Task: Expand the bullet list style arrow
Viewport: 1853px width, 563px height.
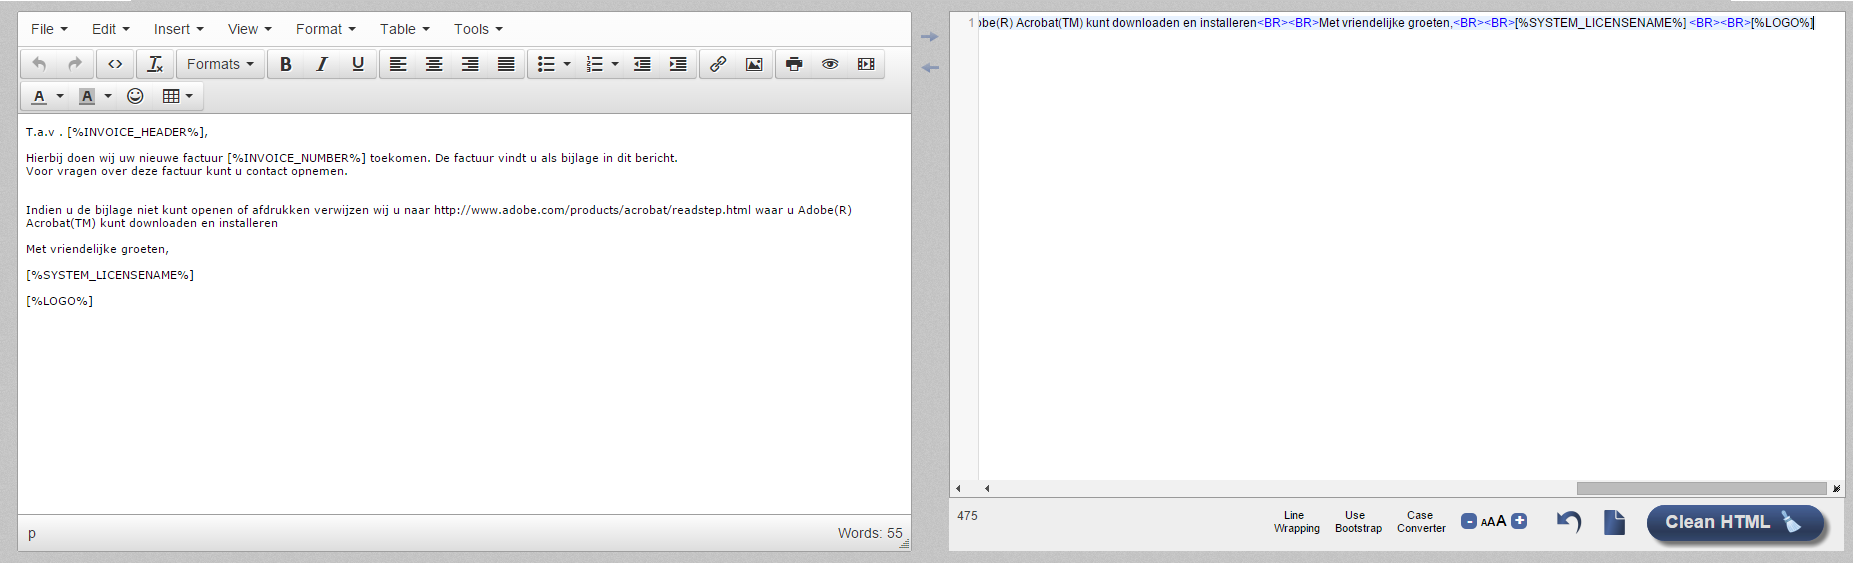Action: click(x=567, y=64)
